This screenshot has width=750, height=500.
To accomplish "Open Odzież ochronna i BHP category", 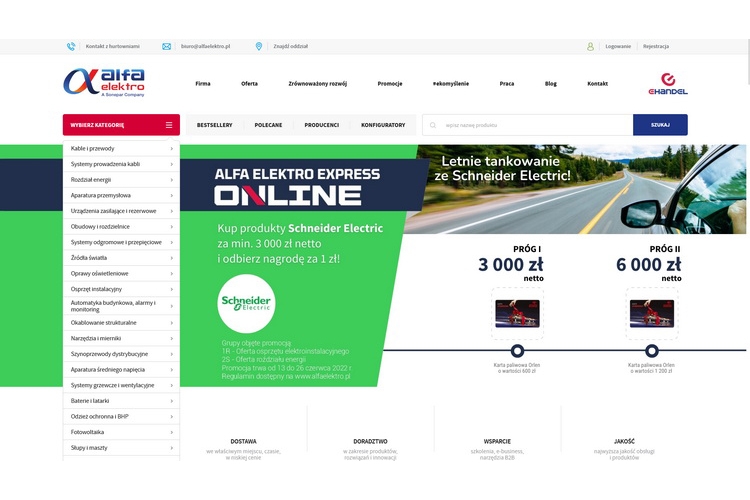I will tap(121, 417).
